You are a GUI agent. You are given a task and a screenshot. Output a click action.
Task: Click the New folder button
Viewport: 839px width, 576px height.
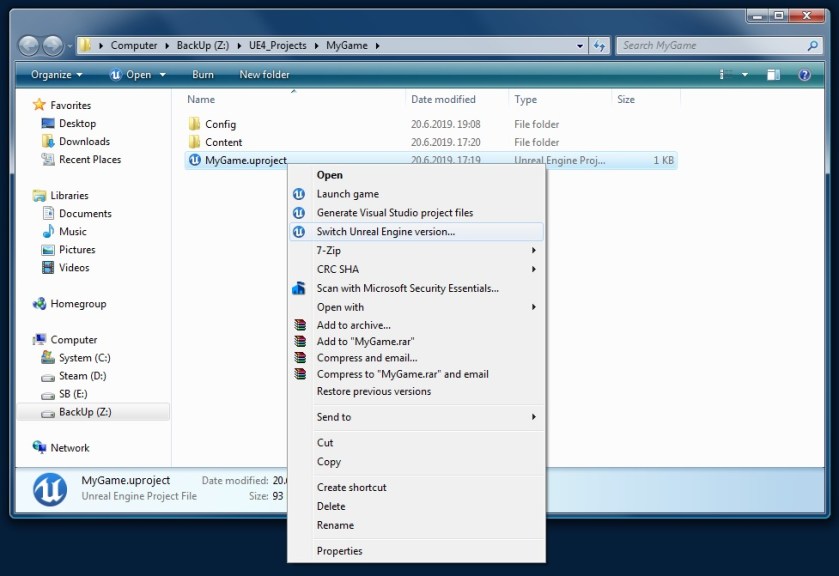pyautogui.click(x=264, y=75)
